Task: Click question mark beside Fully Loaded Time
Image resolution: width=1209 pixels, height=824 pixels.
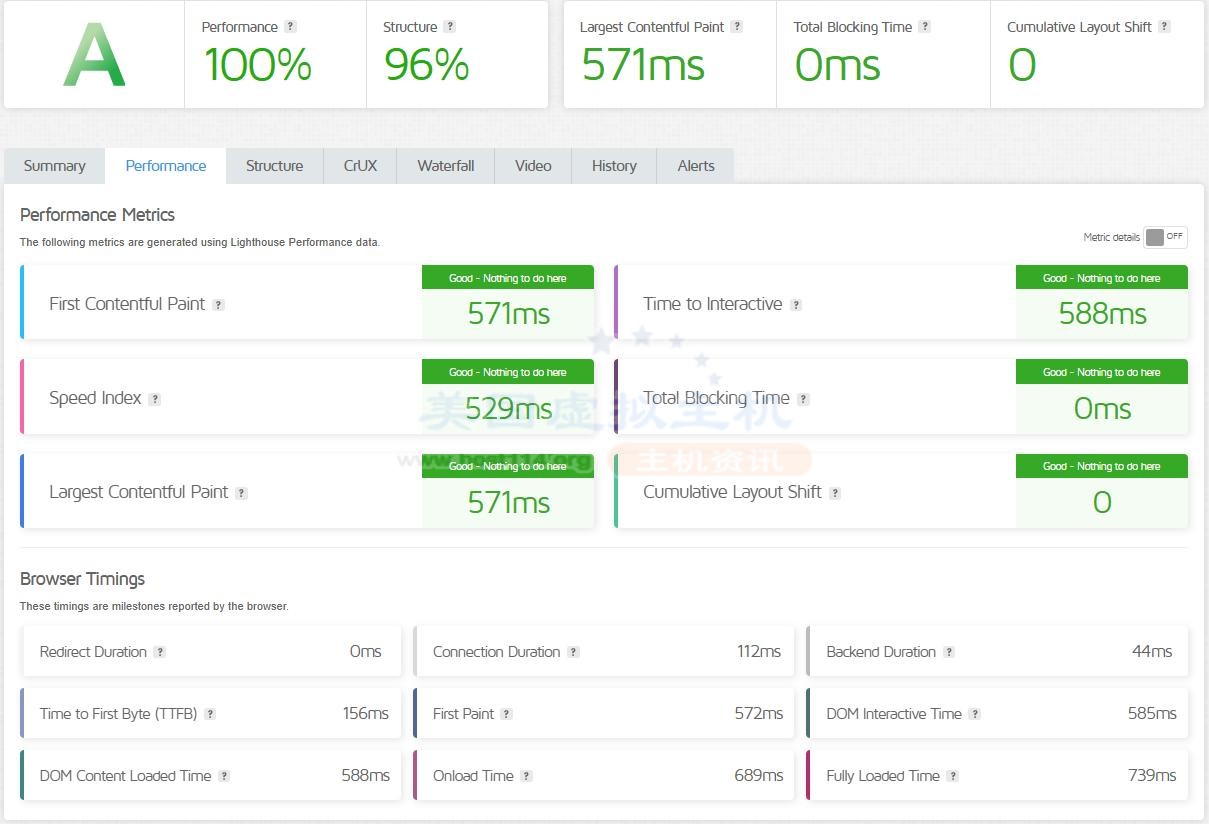Action: click(952, 776)
